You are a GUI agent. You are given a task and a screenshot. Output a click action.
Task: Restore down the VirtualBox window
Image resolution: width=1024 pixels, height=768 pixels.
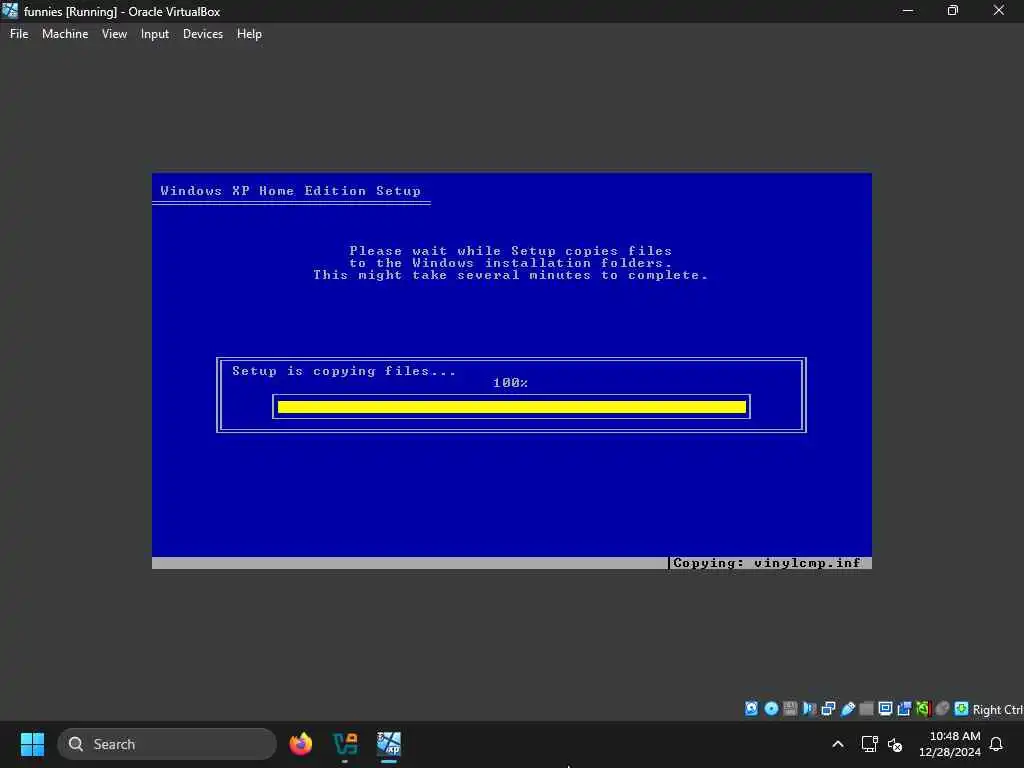953,11
